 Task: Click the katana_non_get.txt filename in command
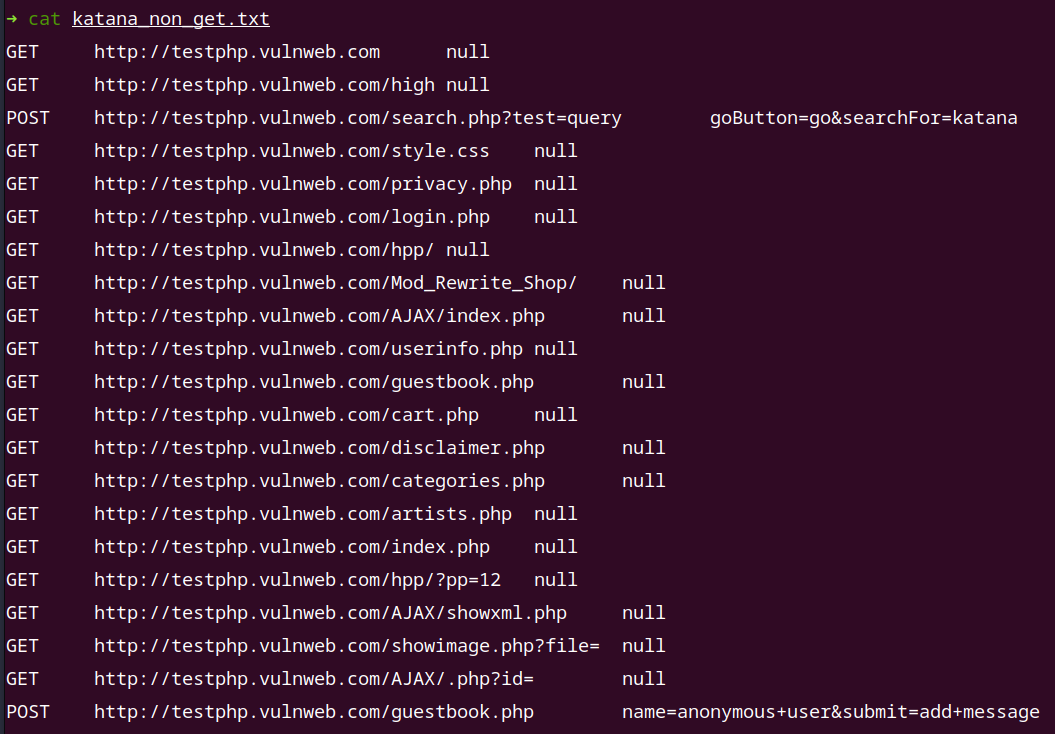(171, 19)
